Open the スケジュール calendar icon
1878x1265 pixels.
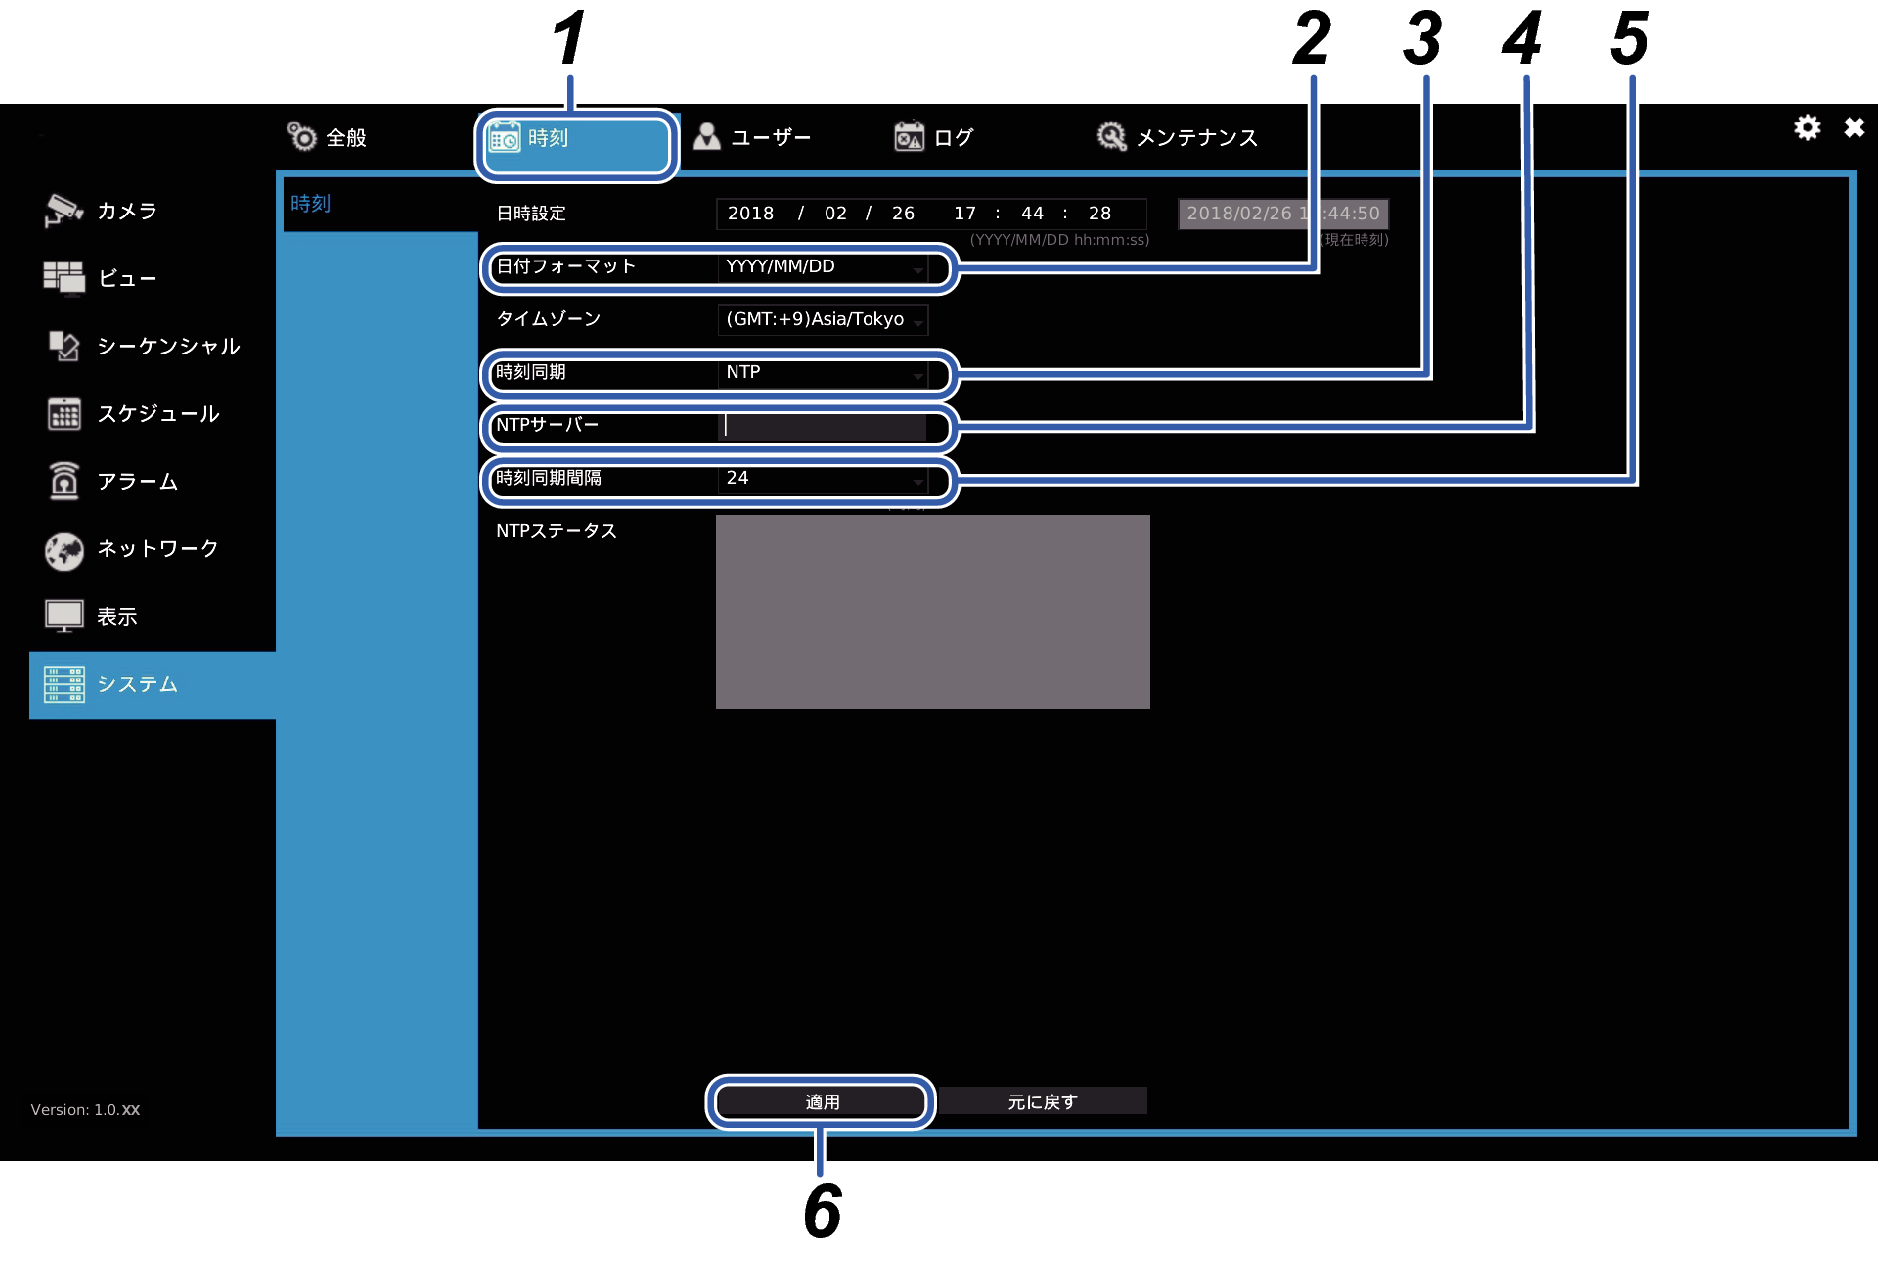point(64,413)
